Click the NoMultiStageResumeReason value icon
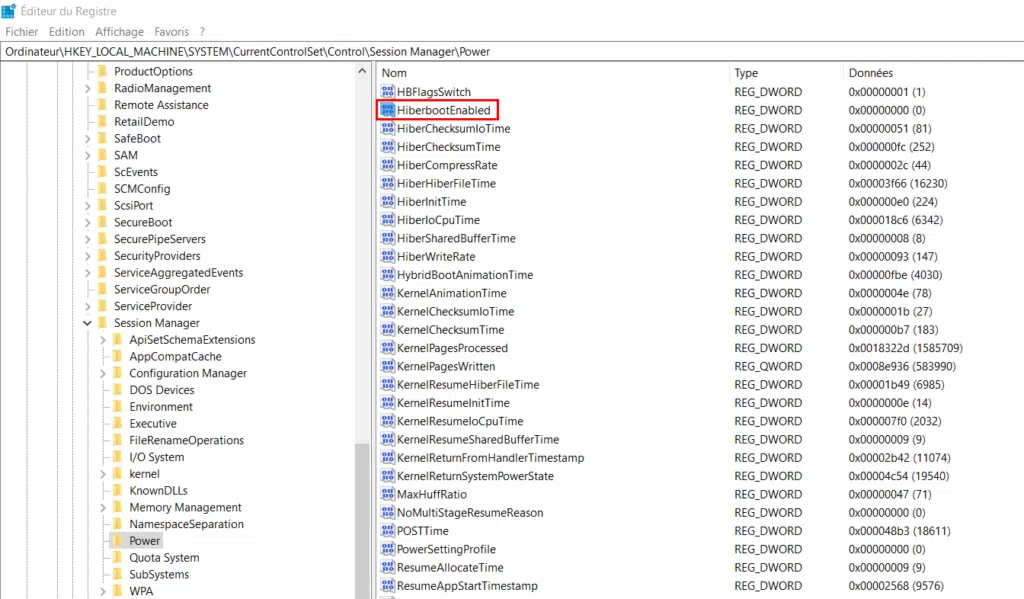The width and height of the screenshot is (1024, 599). click(x=388, y=512)
